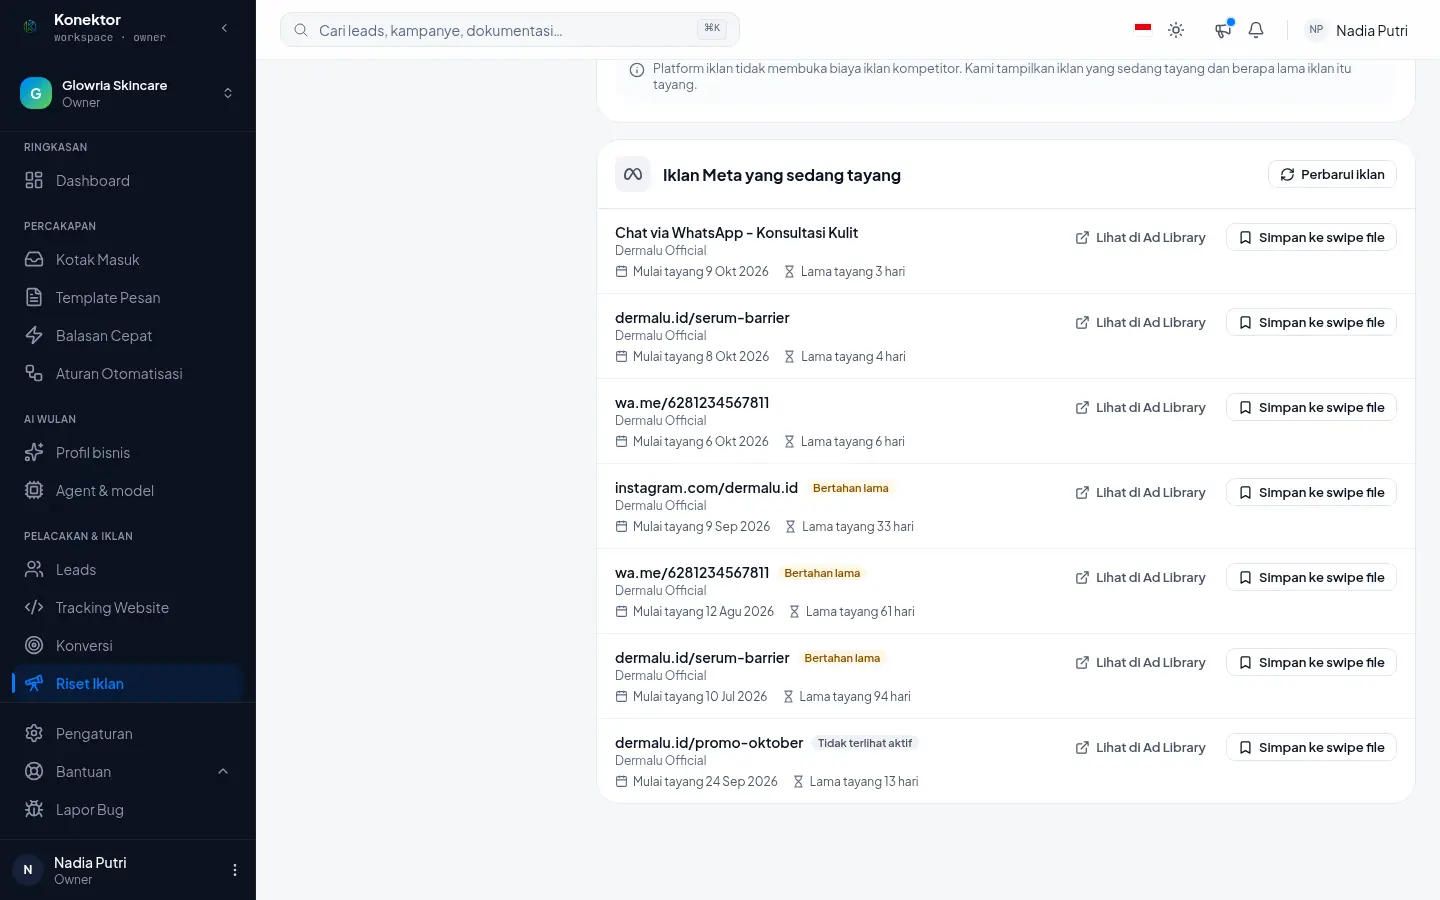Image resolution: width=1440 pixels, height=900 pixels.
Task: Open the Nadia Putri three-dot menu
Action: pos(235,870)
